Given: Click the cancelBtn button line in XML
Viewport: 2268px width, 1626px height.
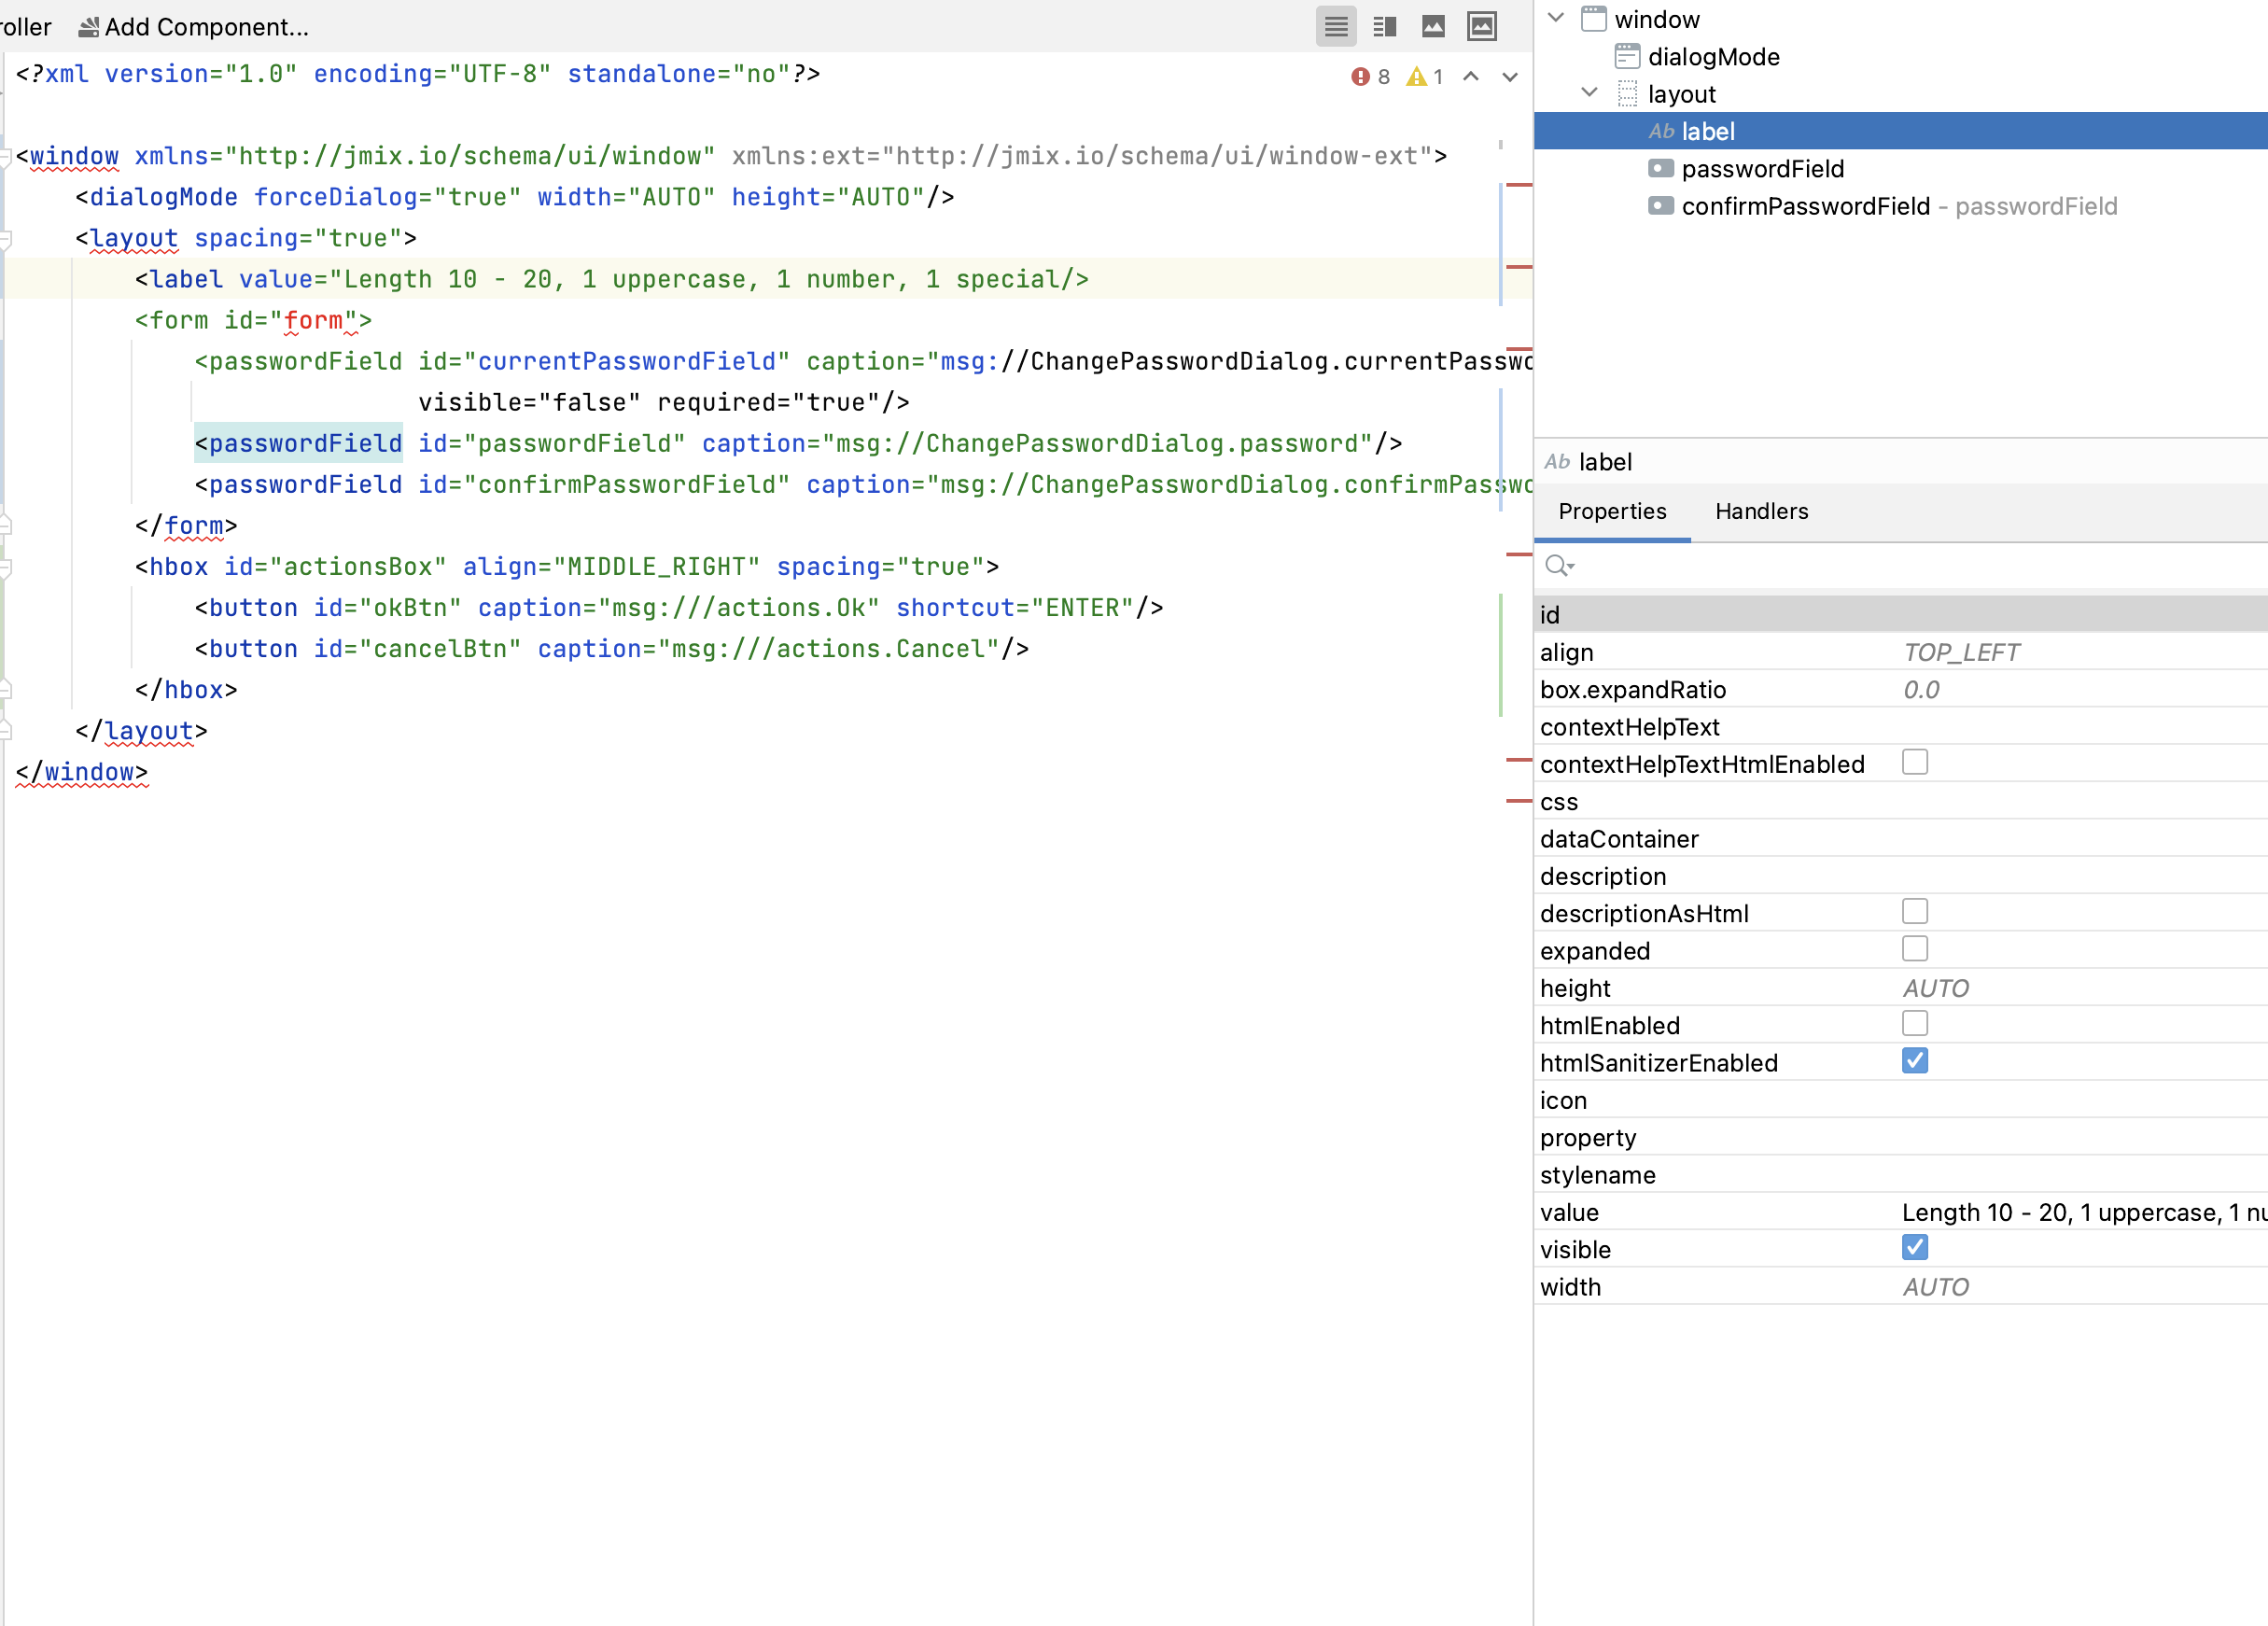Looking at the screenshot, I should click(x=612, y=649).
